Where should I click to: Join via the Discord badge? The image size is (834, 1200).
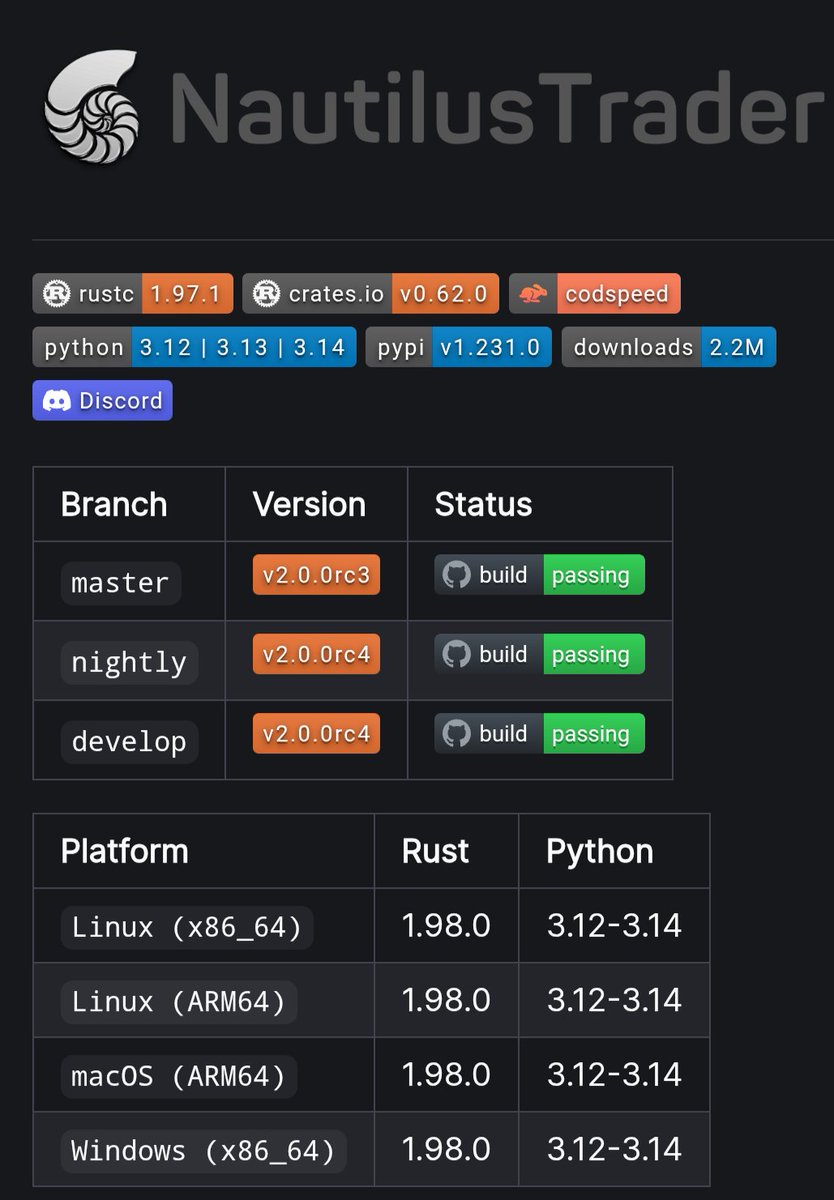pos(102,400)
